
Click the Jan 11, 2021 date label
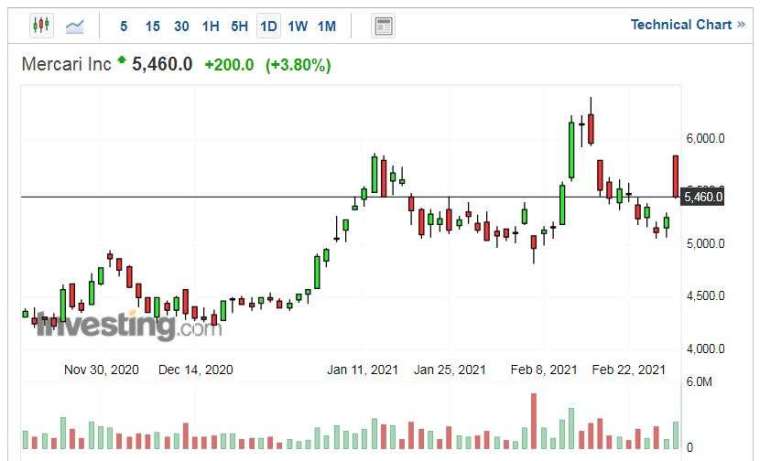(363, 370)
